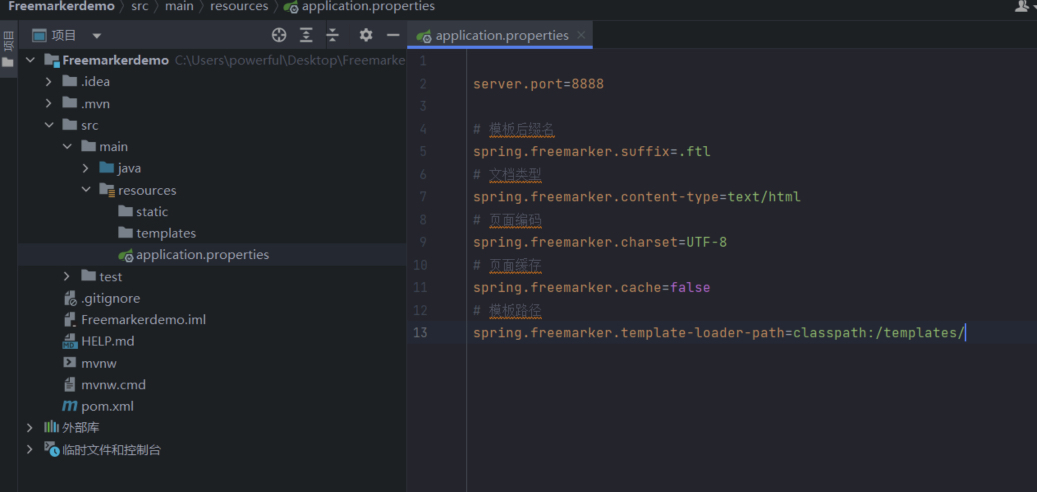Click line number 13 in the gutter
Screen dimensions: 1037x492
coord(420,333)
